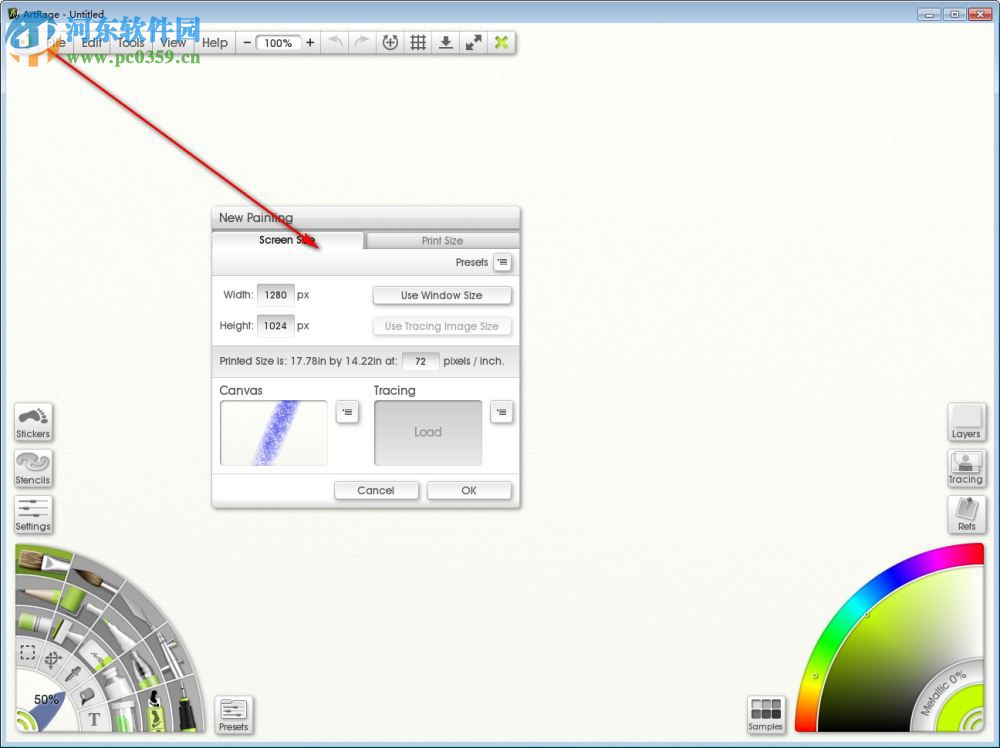Select the Color Sampler eyedropper tool
The image size is (1000, 748).
click(73, 674)
